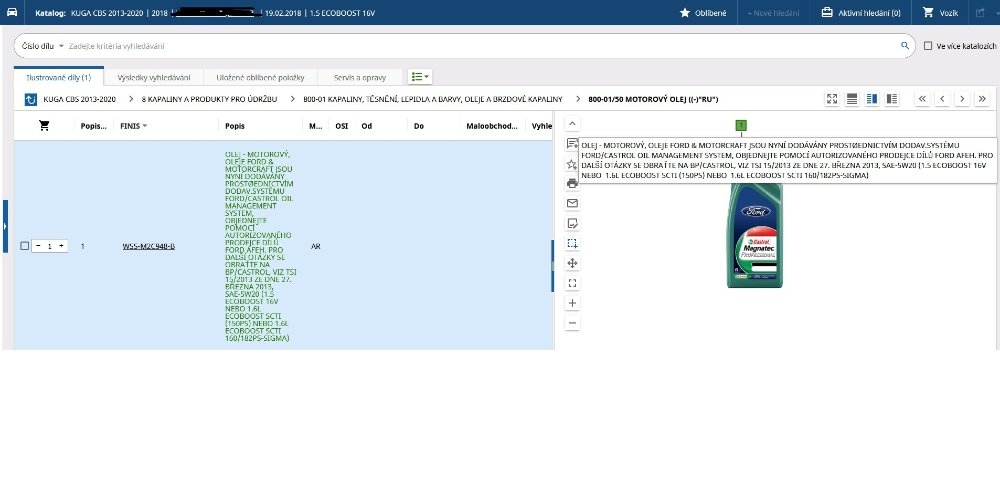The width and height of the screenshot is (1000, 491).
Task: Open part number link WSS-M2C948-B
Action: pos(148,246)
